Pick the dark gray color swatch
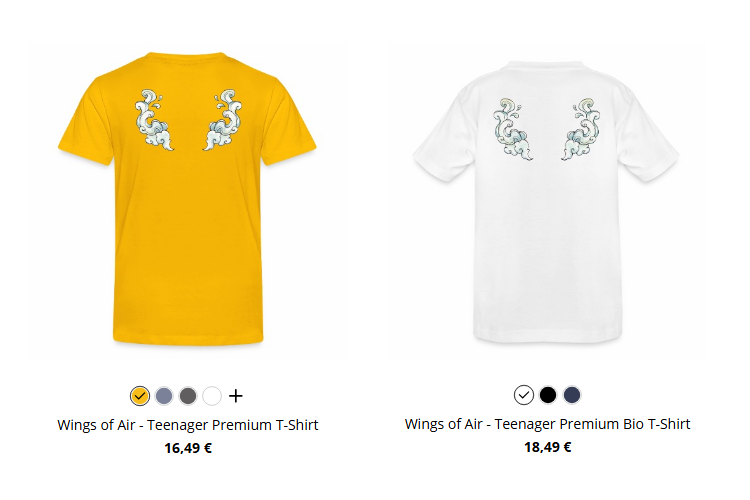750x500 pixels. click(x=188, y=396)
